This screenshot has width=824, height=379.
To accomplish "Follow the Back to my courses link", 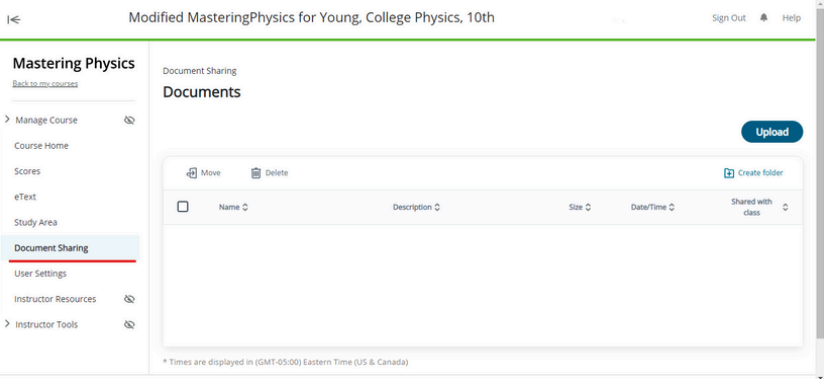I will (x=45, y=84).
